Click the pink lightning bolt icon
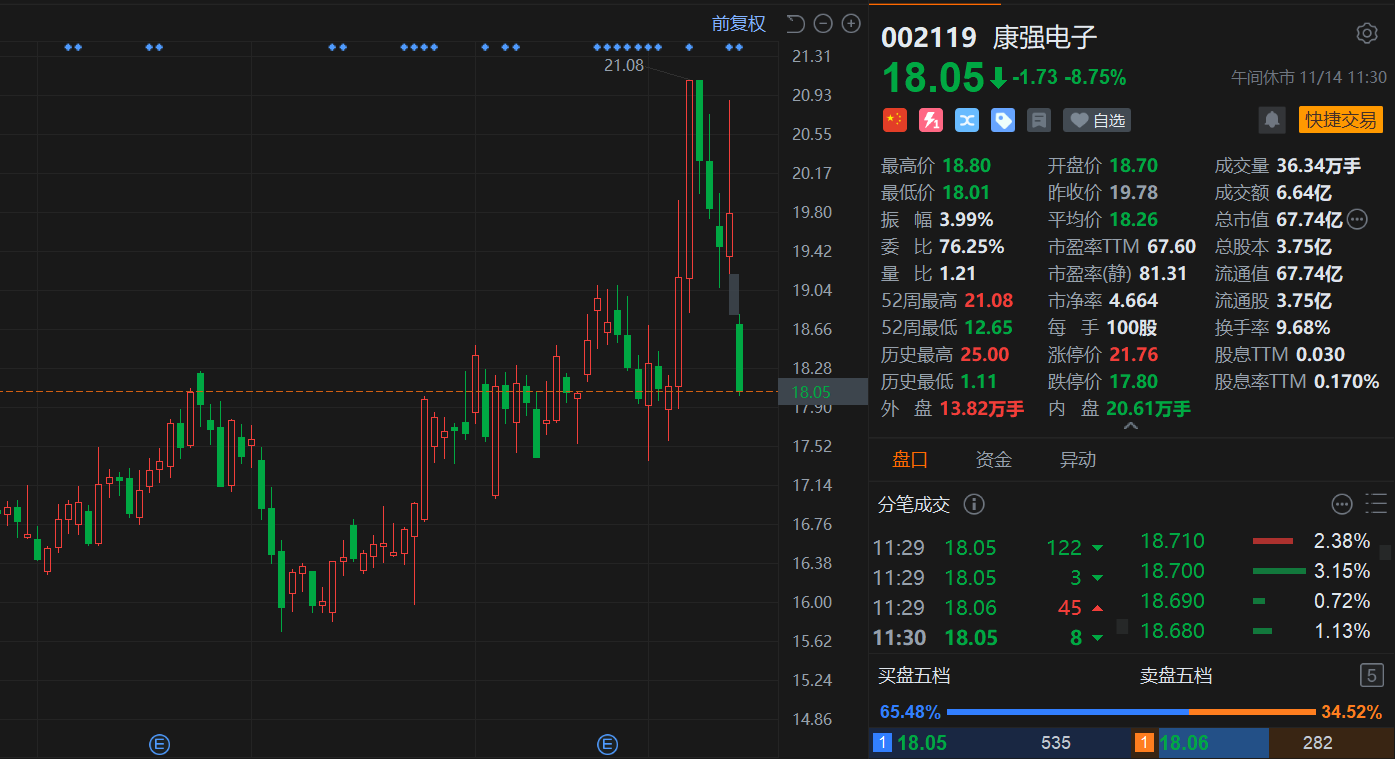1395x759 pixels. [x=931, y=120]
